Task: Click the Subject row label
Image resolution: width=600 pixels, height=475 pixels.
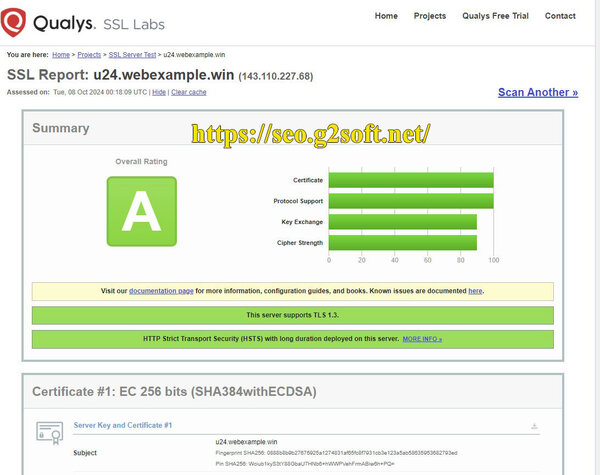Action: tap(85, 453)
